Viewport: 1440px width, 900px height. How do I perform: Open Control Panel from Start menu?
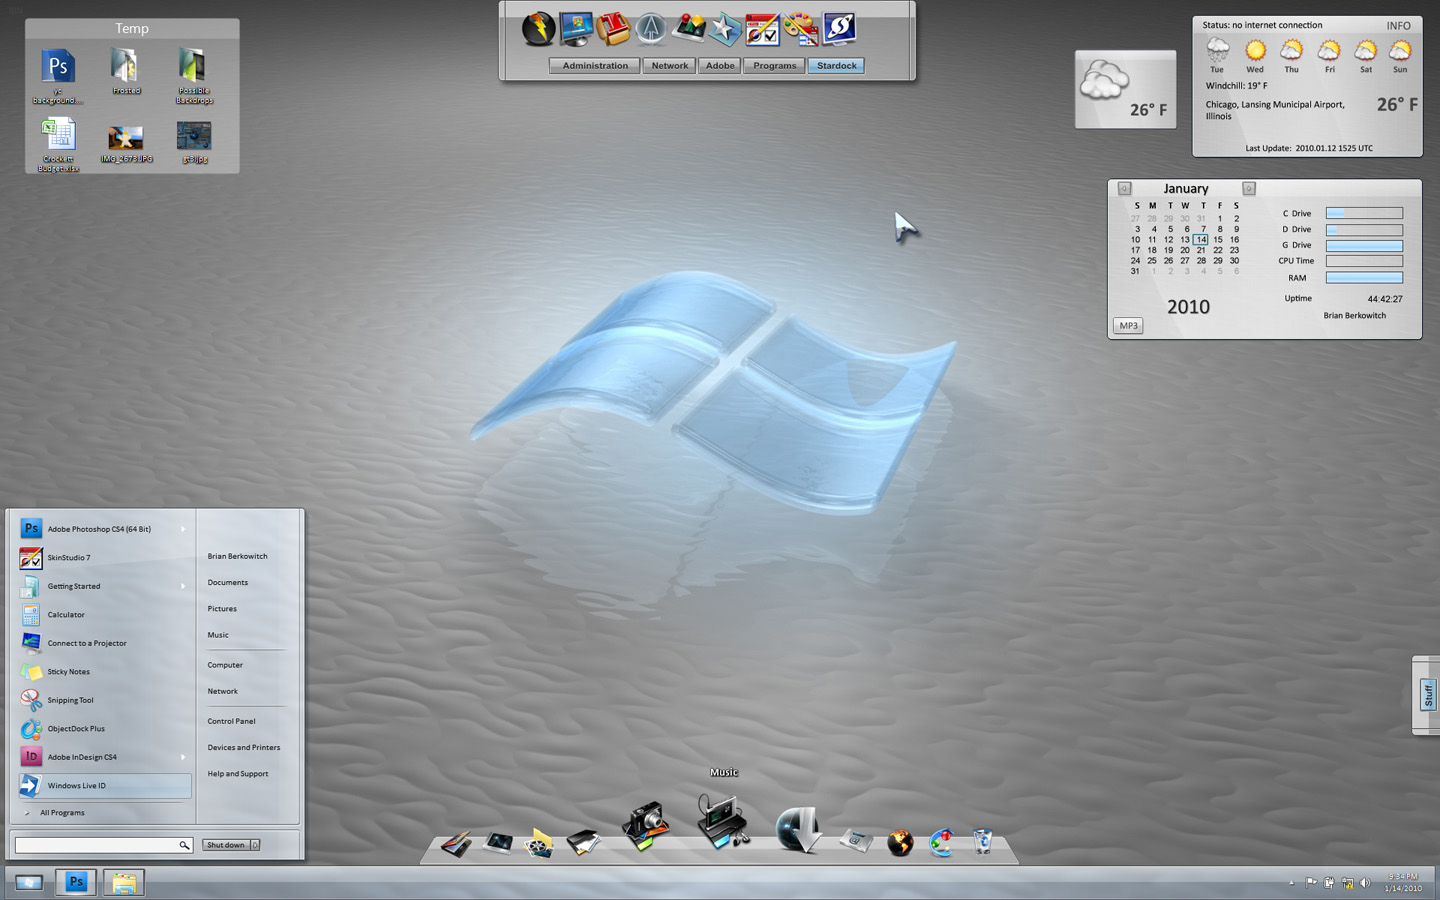(x=231, y=721)
